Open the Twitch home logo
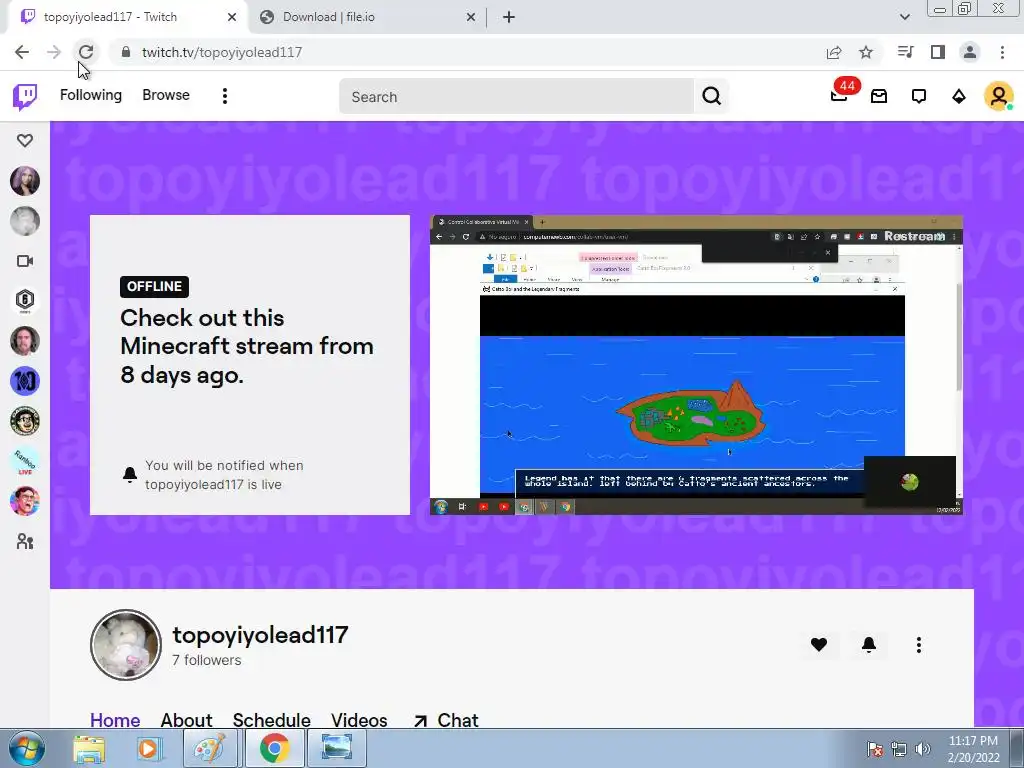The width and height of the screenshot is (1024, 768). click(25, 97)
